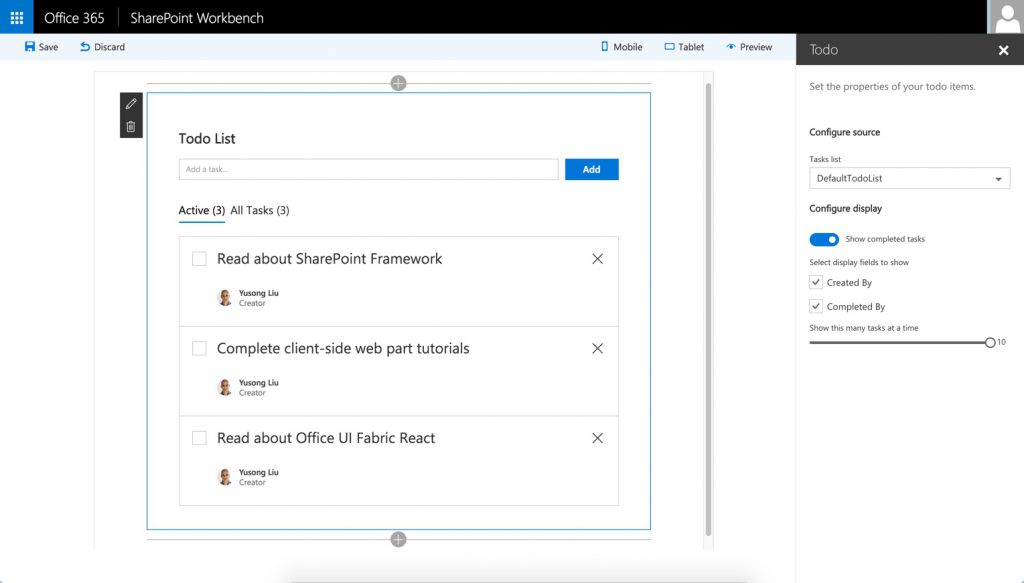Click the Save button in toolbar
Image resolution: width=1024 pixels, height=583 pixels.
pos(41,47)
